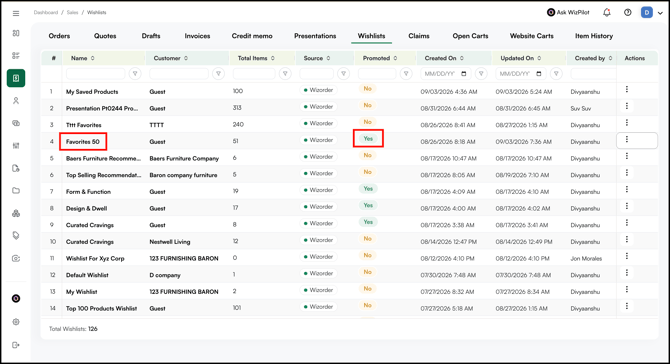The image size is (670, 364).
Task: Open the Ttt Favorites wishlist
Action: (x=84, y=125)
